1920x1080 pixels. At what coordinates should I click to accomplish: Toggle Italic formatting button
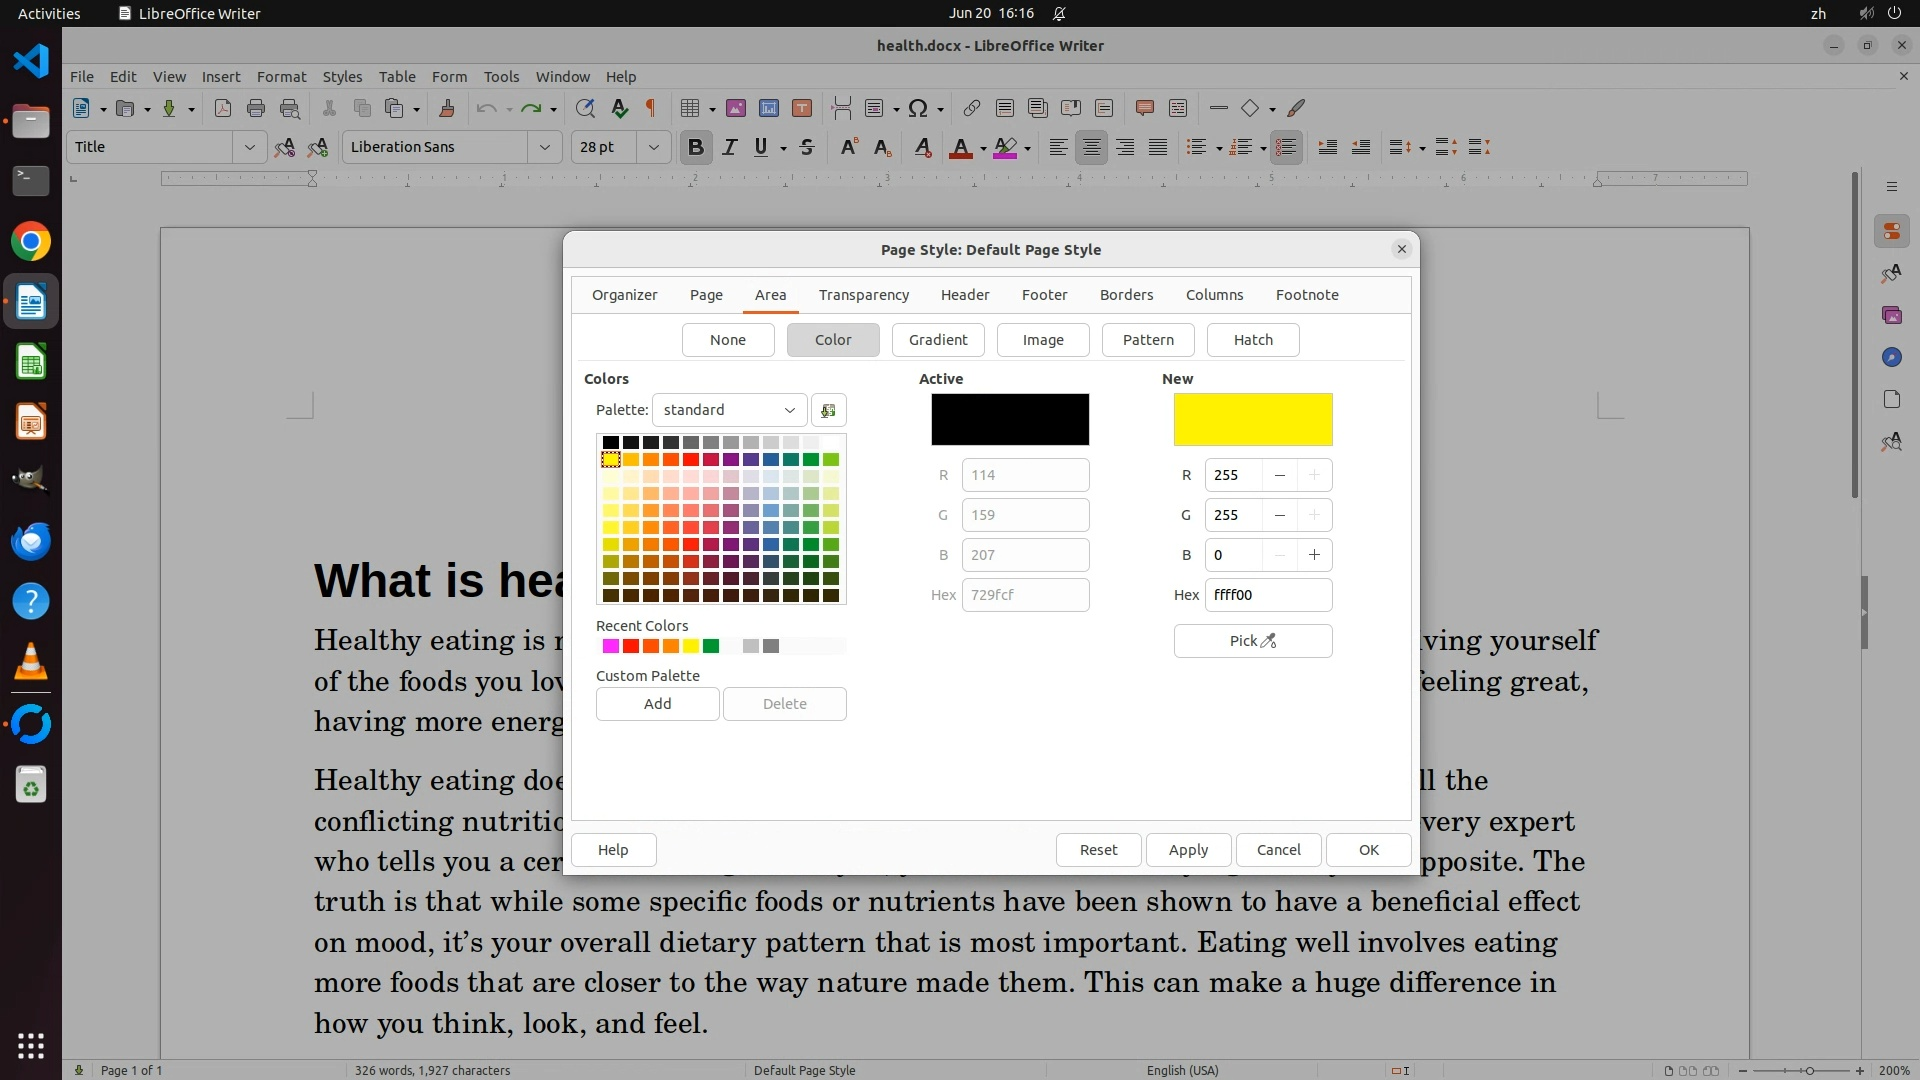730,148
